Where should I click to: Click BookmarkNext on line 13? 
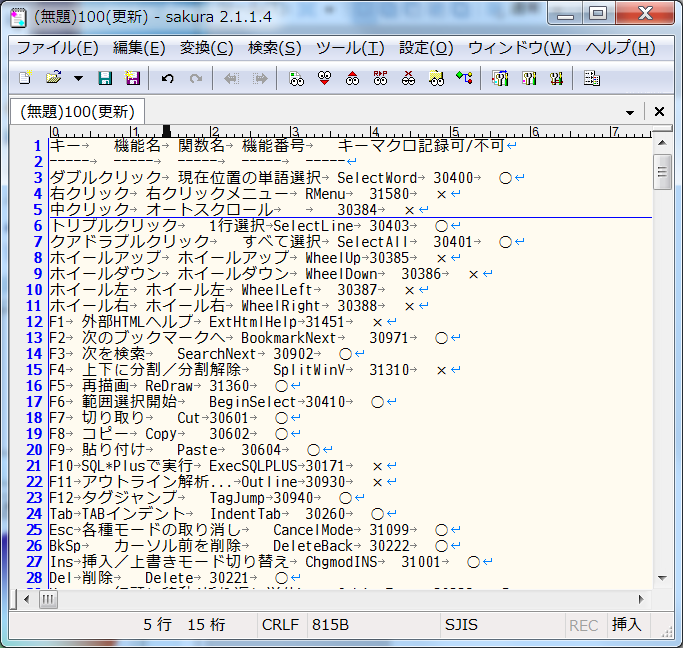[289, 338]
